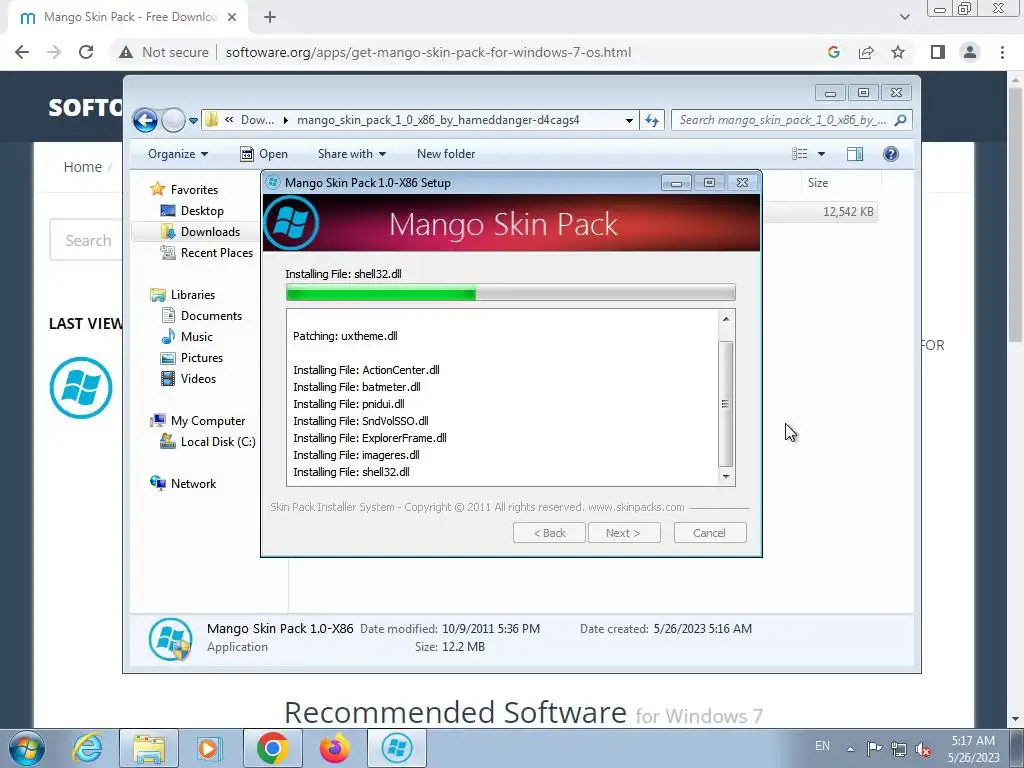
Task: Open the Music library
Action: [197, 336]
